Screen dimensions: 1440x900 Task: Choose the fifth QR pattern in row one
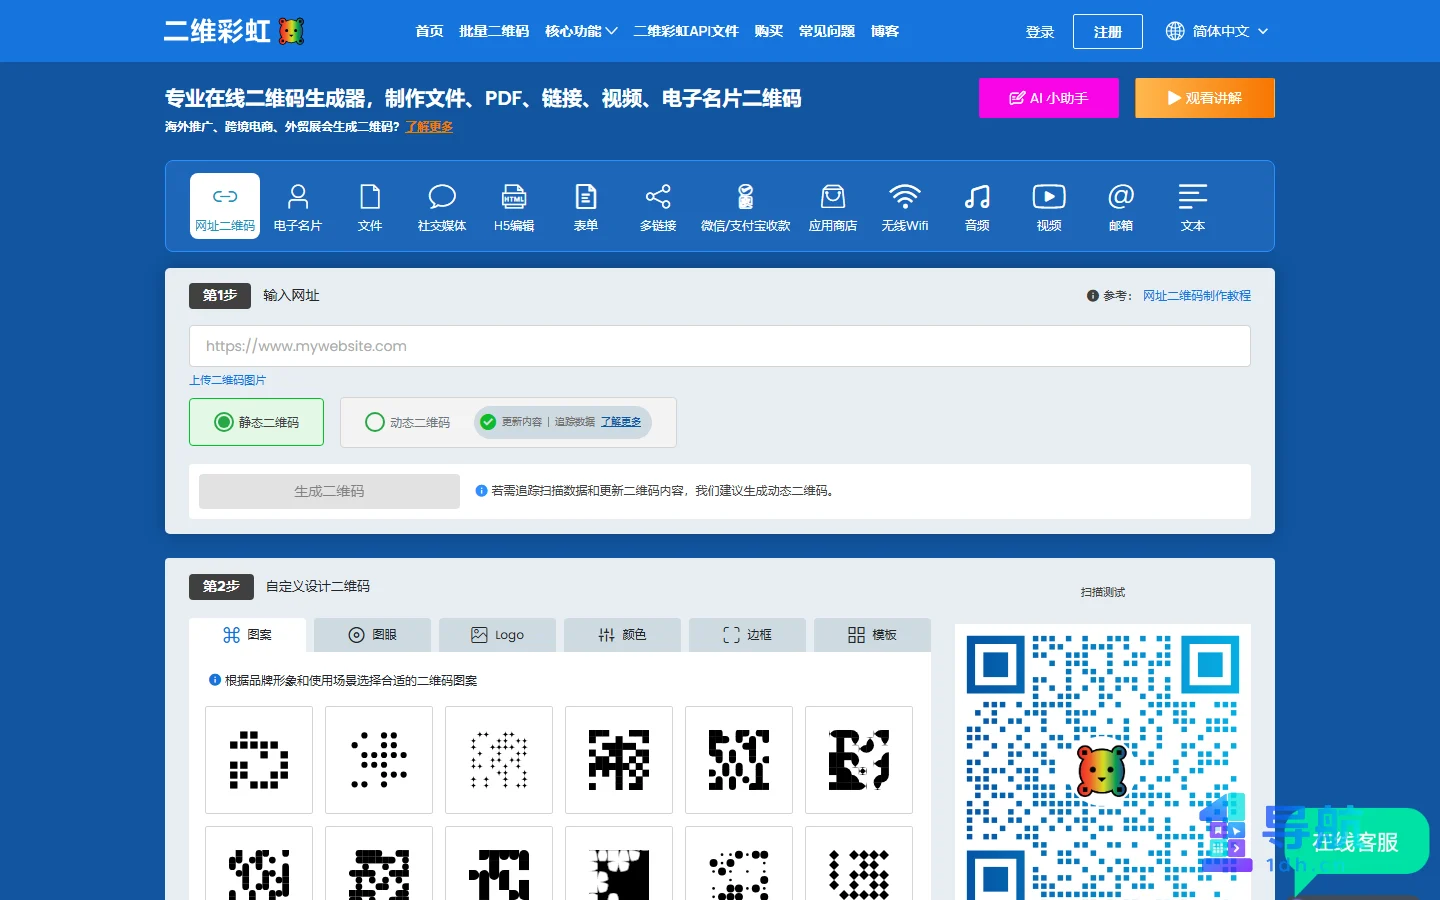point(739,760)
